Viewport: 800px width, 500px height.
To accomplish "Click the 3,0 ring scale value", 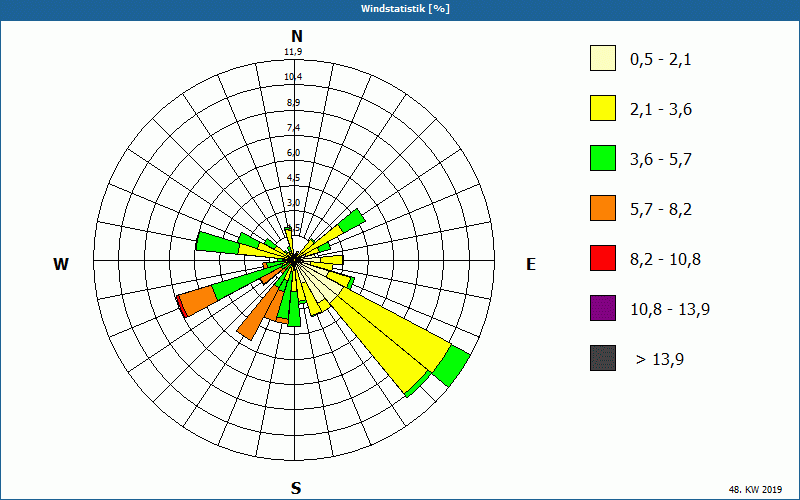I will 293,203.
